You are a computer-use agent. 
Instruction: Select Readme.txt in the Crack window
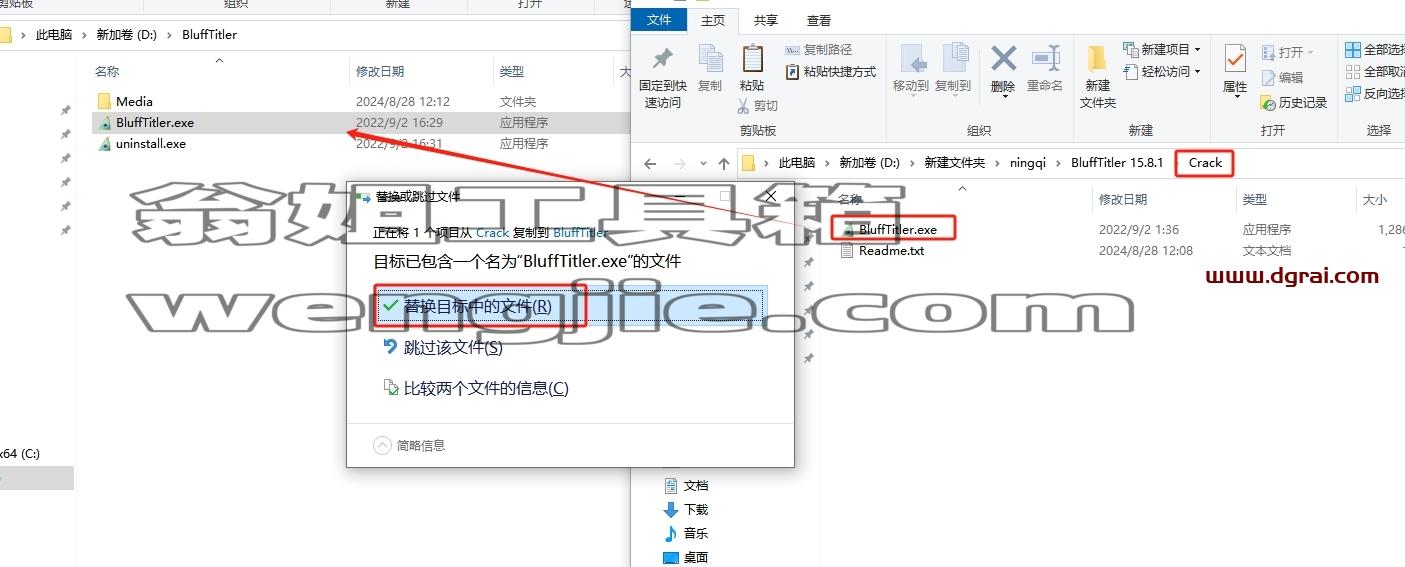(891, 251)
